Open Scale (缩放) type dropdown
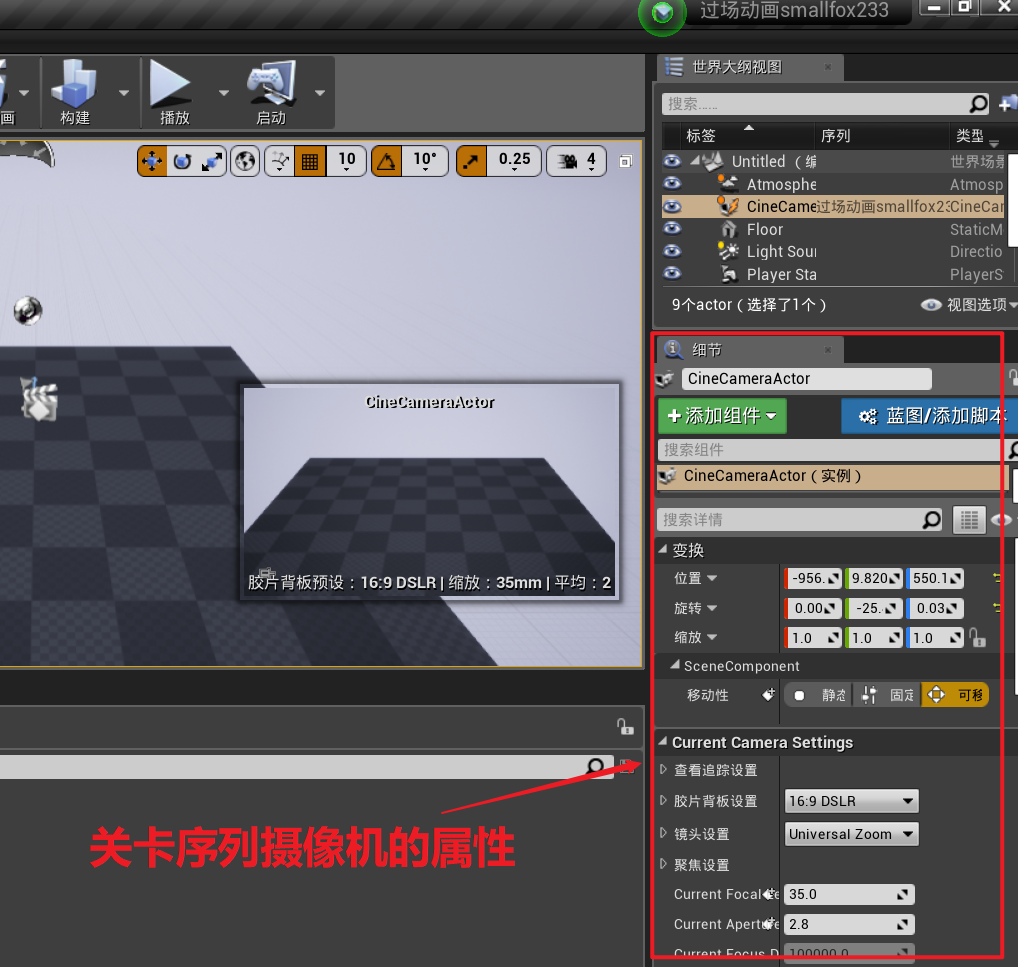This screenshot has width=1018, height=967. coord(712,637)
